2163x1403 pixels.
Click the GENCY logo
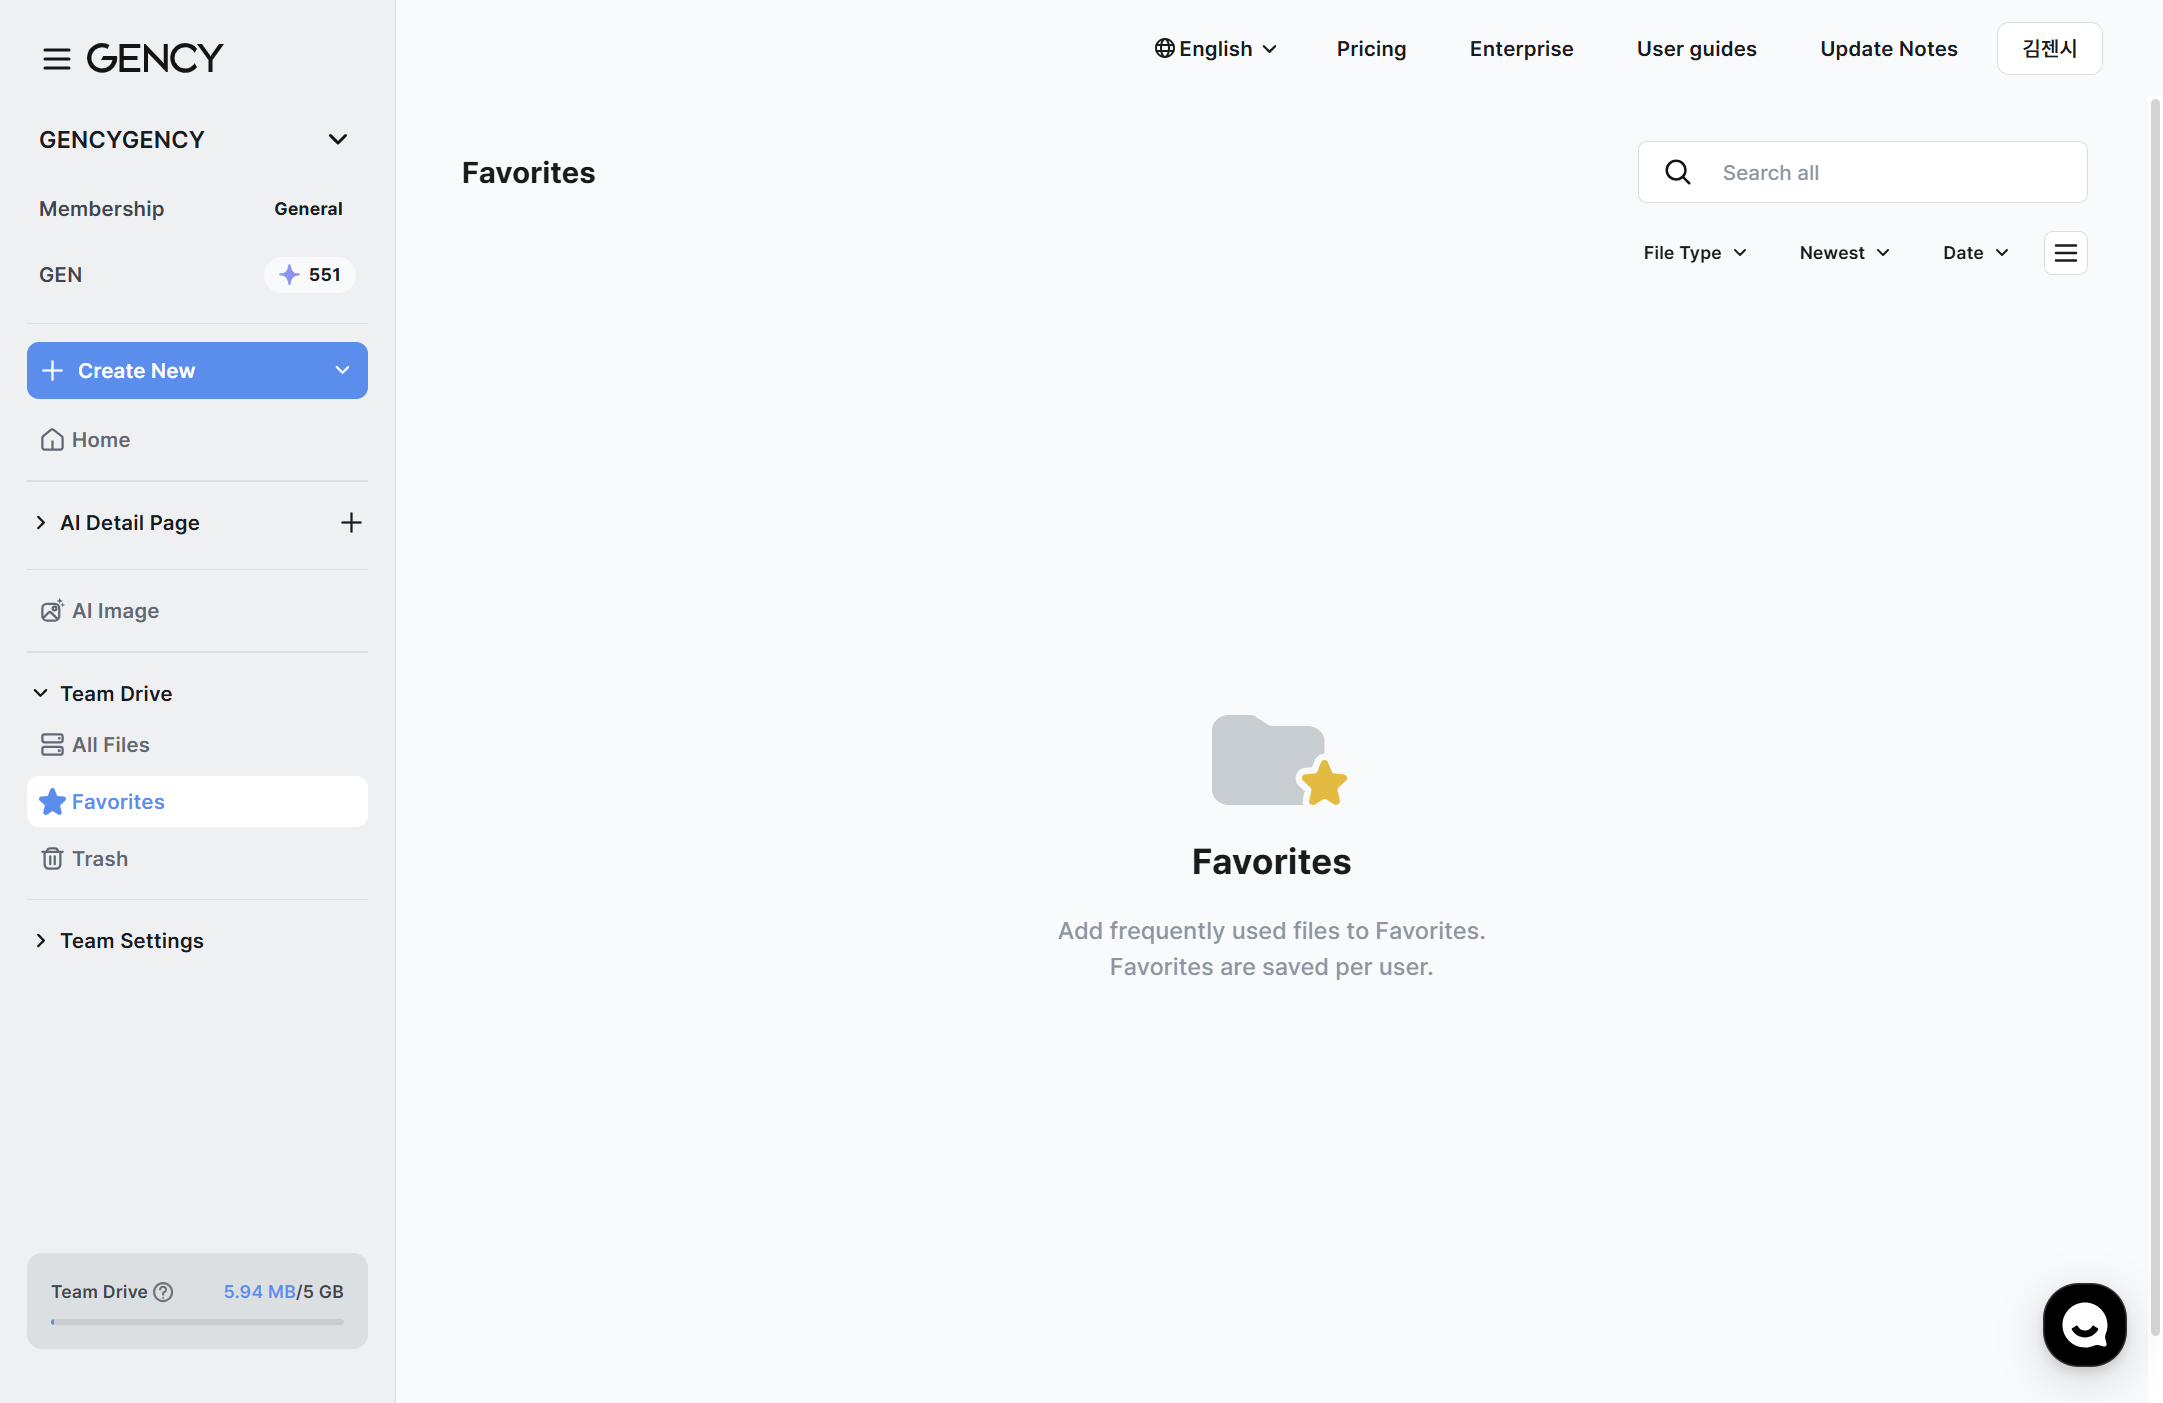155,58
